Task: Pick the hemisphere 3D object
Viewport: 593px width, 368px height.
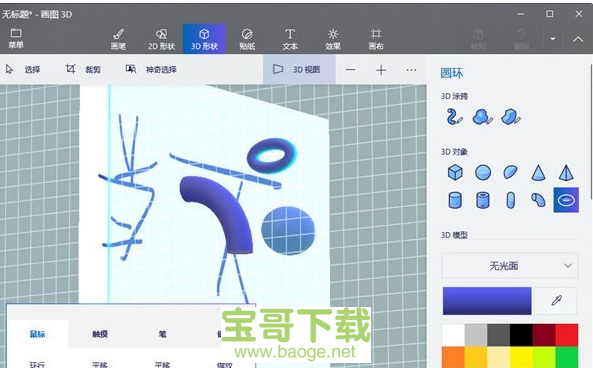Action: pos(511,172)
